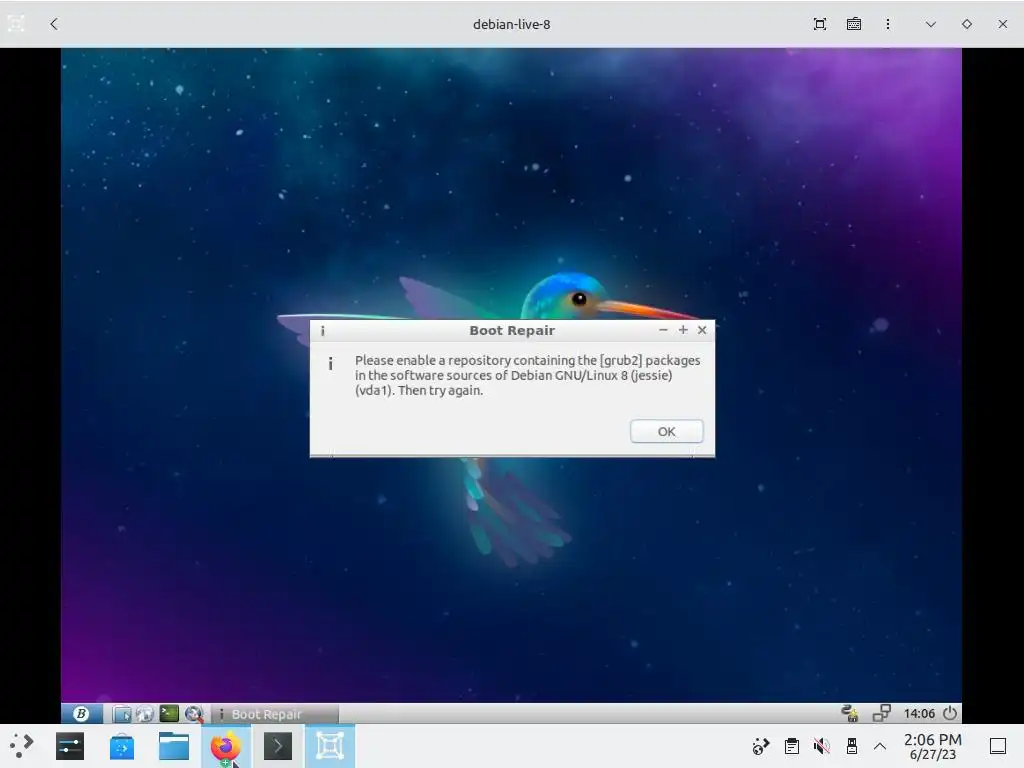The width and height of the screenshot is (1024, 768).
Task: Select Boot Repair task in guest taskbar
Action: (x=274, y=714)
